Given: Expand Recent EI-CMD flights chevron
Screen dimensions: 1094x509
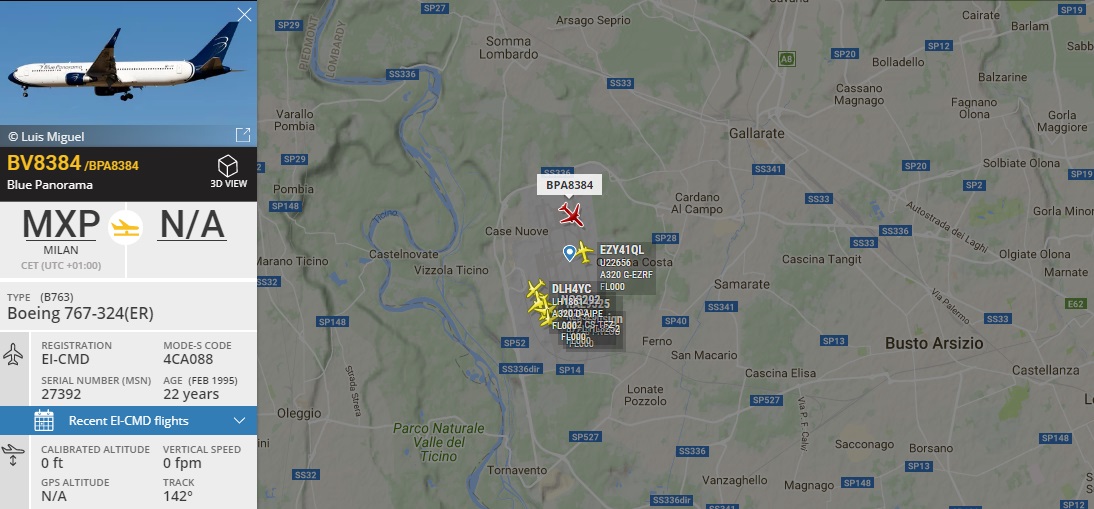Looking at the screenshot, I should tap(239, 420).
